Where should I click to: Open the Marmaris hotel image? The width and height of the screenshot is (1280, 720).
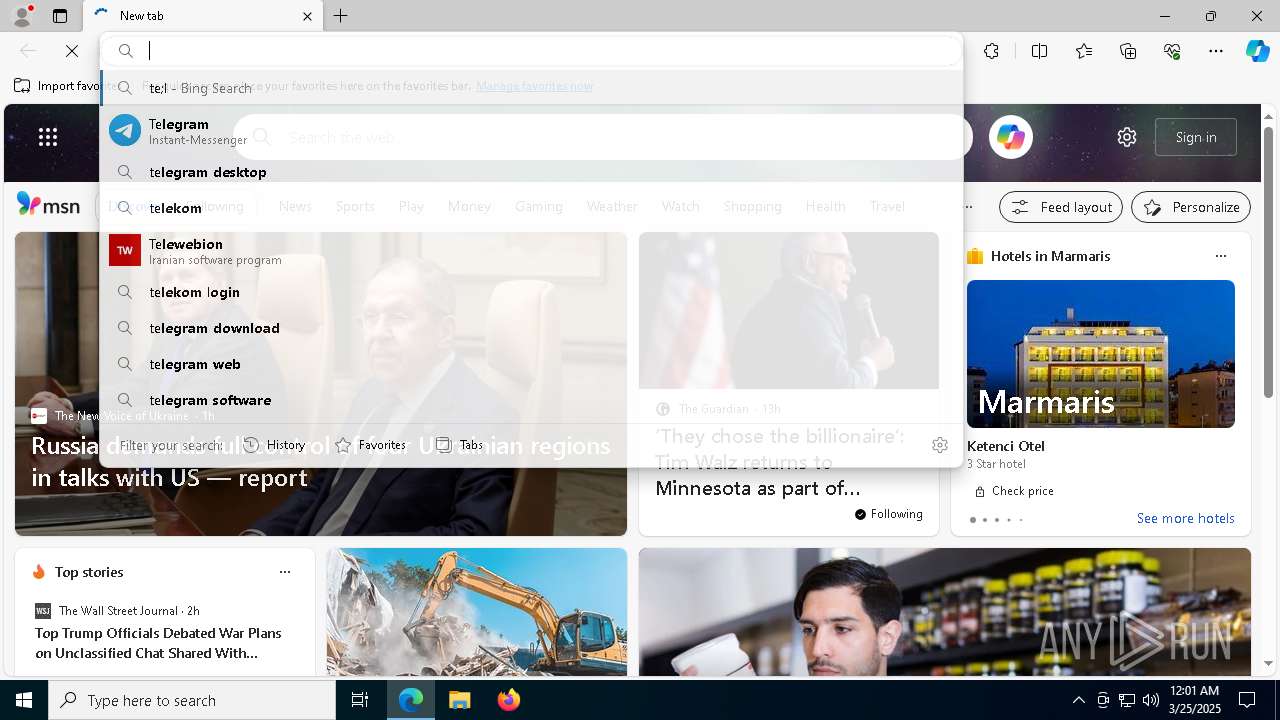(x=1101, y=354)
